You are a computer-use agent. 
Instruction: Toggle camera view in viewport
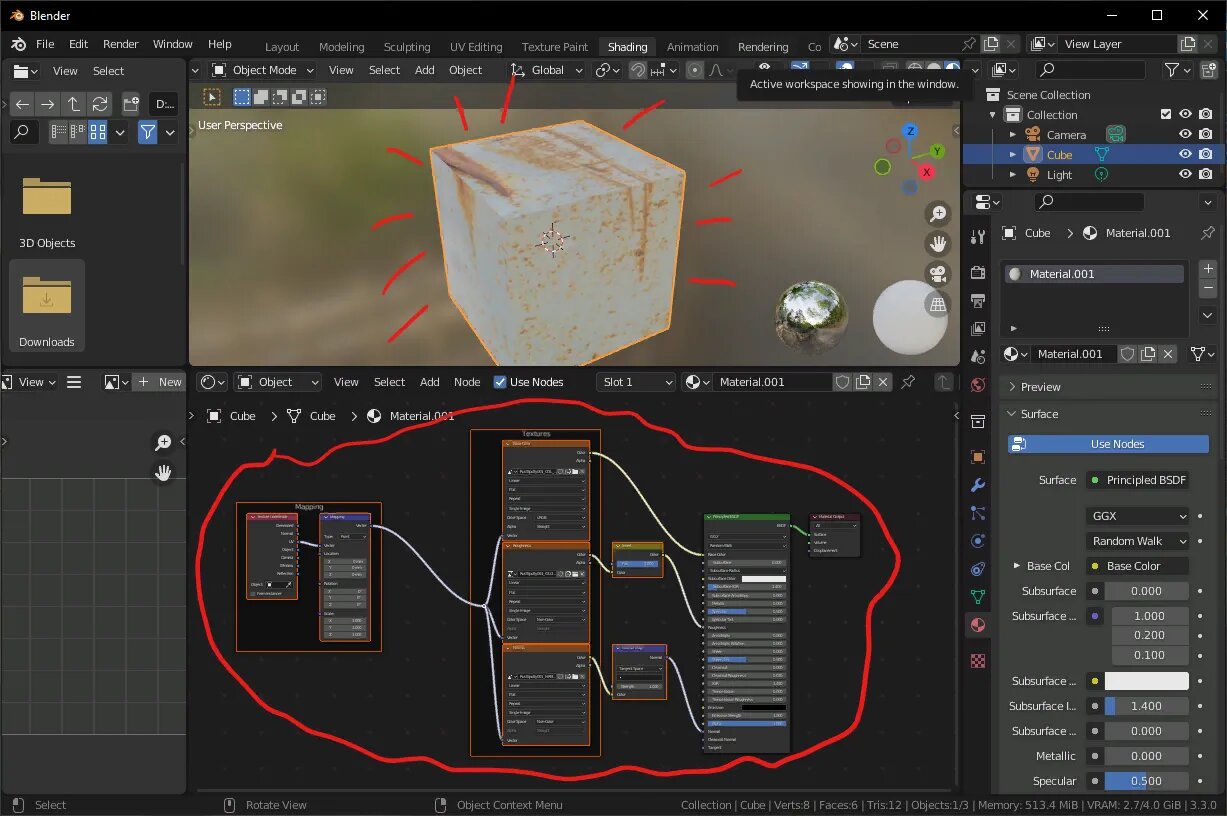click(938, 274)
